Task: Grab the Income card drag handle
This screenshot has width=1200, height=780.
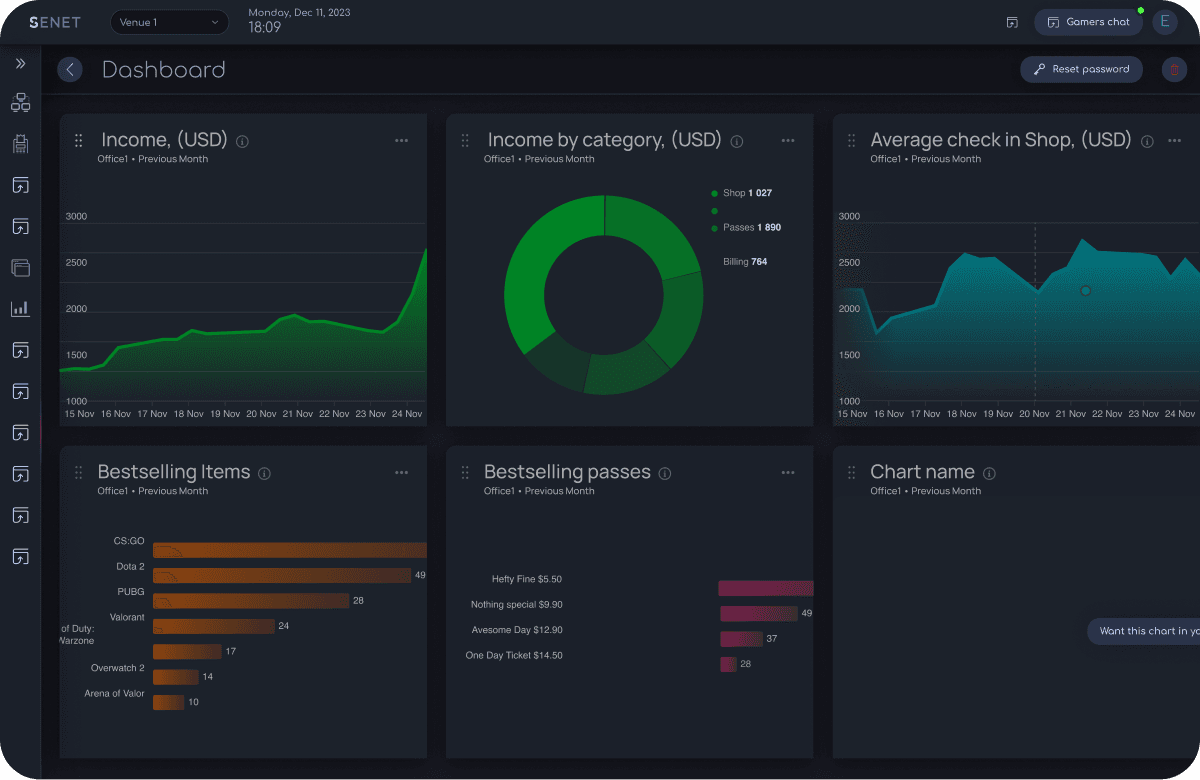Action: tap(79, 141)
